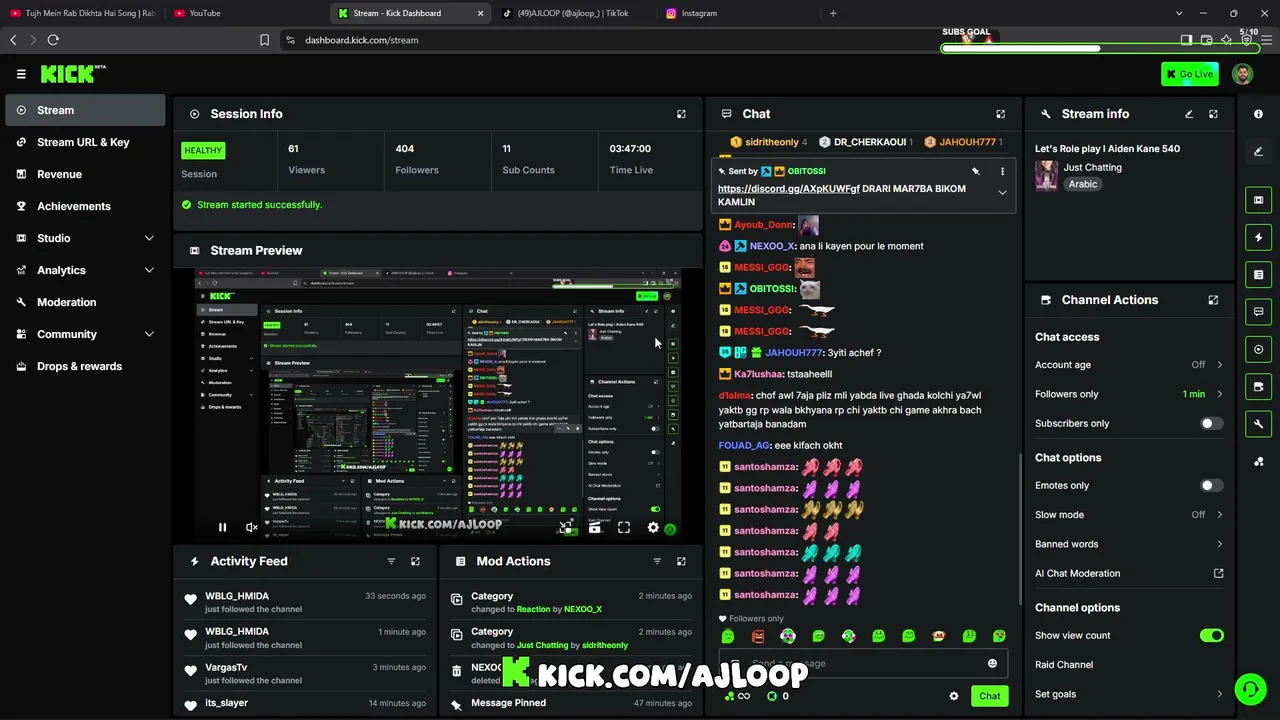Image resolution: width=1280 pixels, height=720 pixels.
Task: Filter the Activity Feed
Action: (x=391, y=562)
